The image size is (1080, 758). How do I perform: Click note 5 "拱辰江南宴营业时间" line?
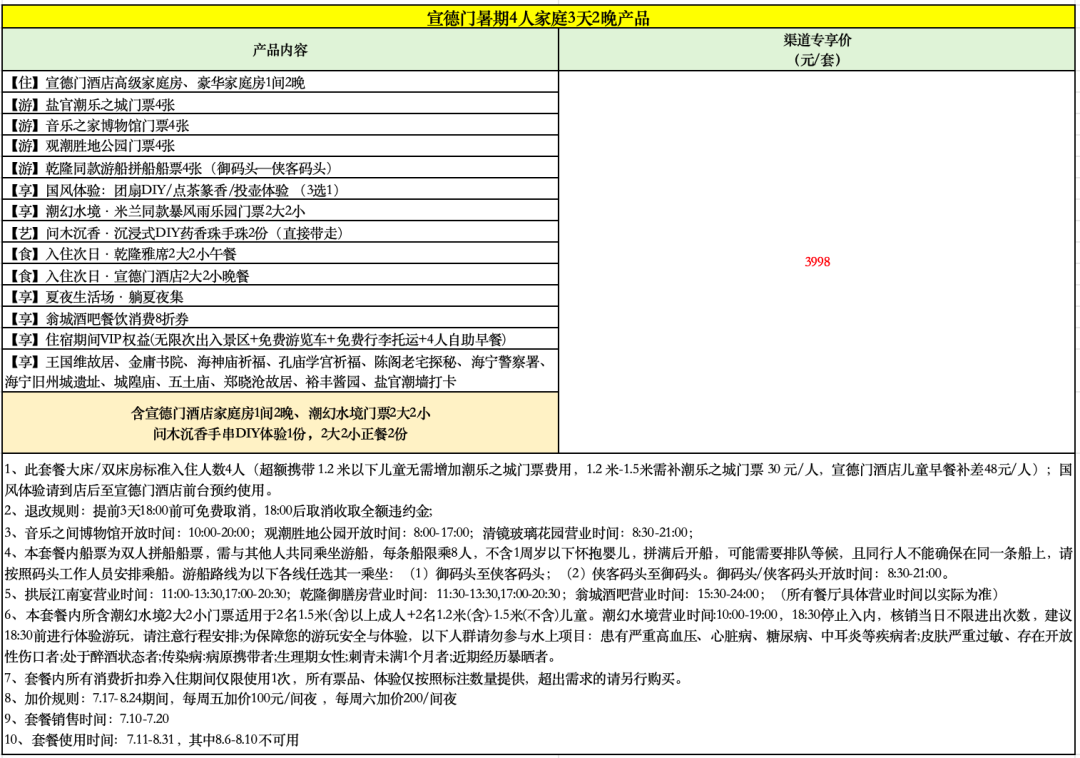[x=501, y=594]
